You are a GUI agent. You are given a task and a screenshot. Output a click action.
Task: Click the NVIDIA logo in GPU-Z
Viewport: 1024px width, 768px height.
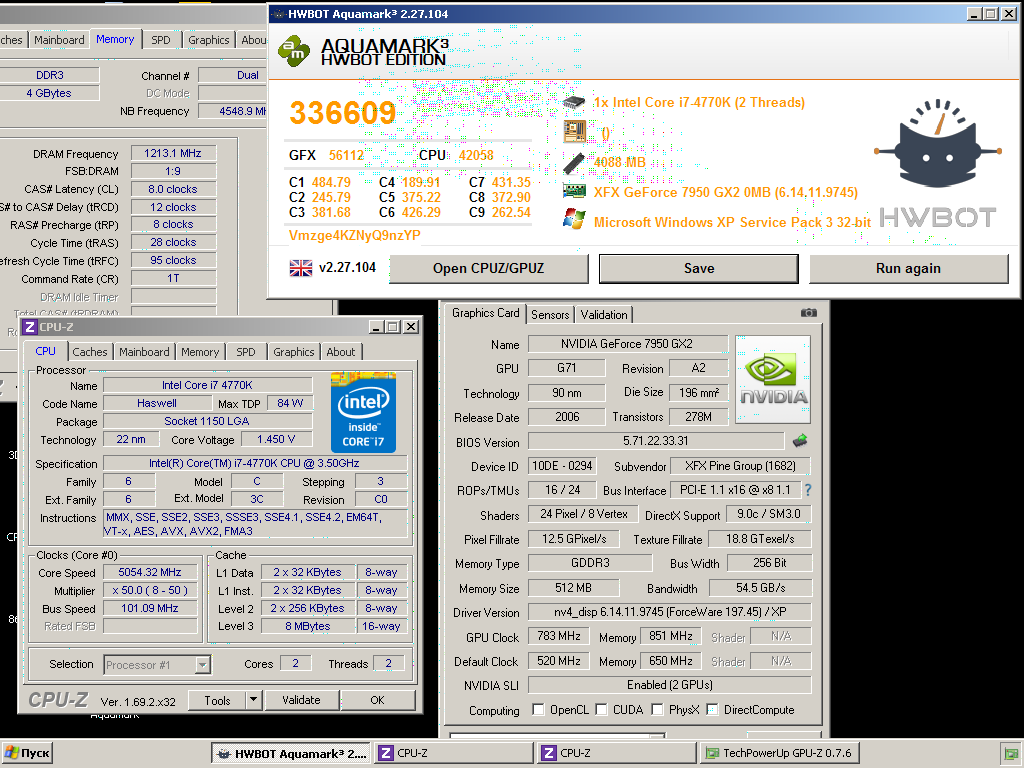pos(773,379)
